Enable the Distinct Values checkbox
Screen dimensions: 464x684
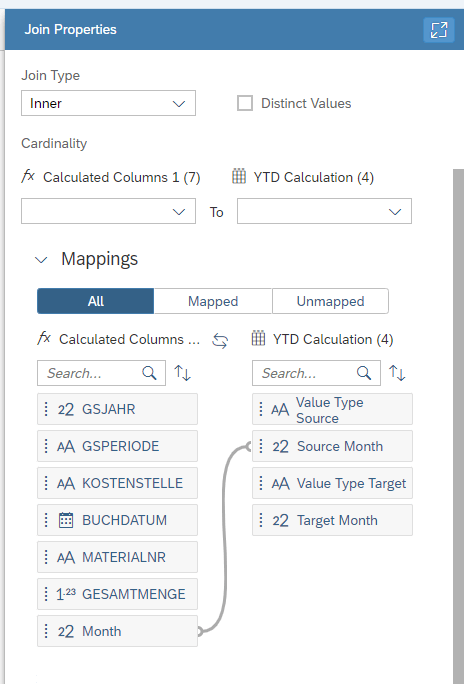click(x=245, y=103)
